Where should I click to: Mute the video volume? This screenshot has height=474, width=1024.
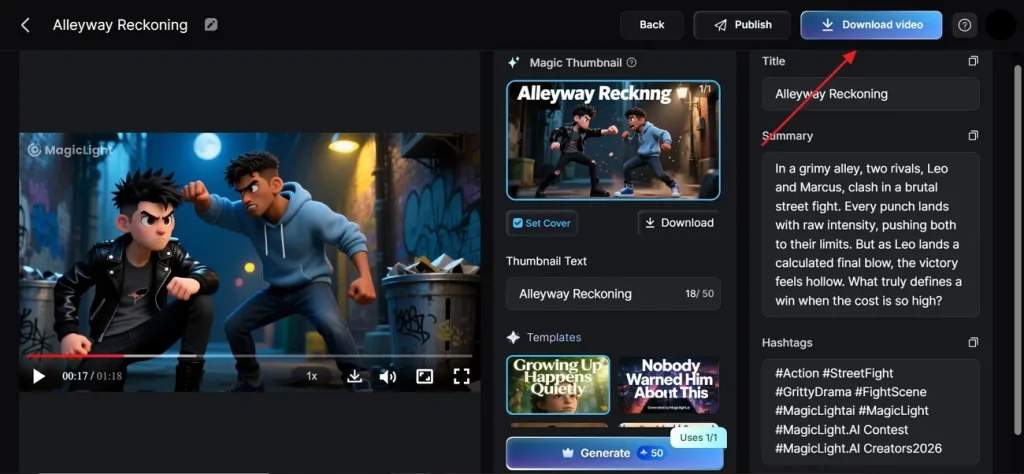[388, 376]
